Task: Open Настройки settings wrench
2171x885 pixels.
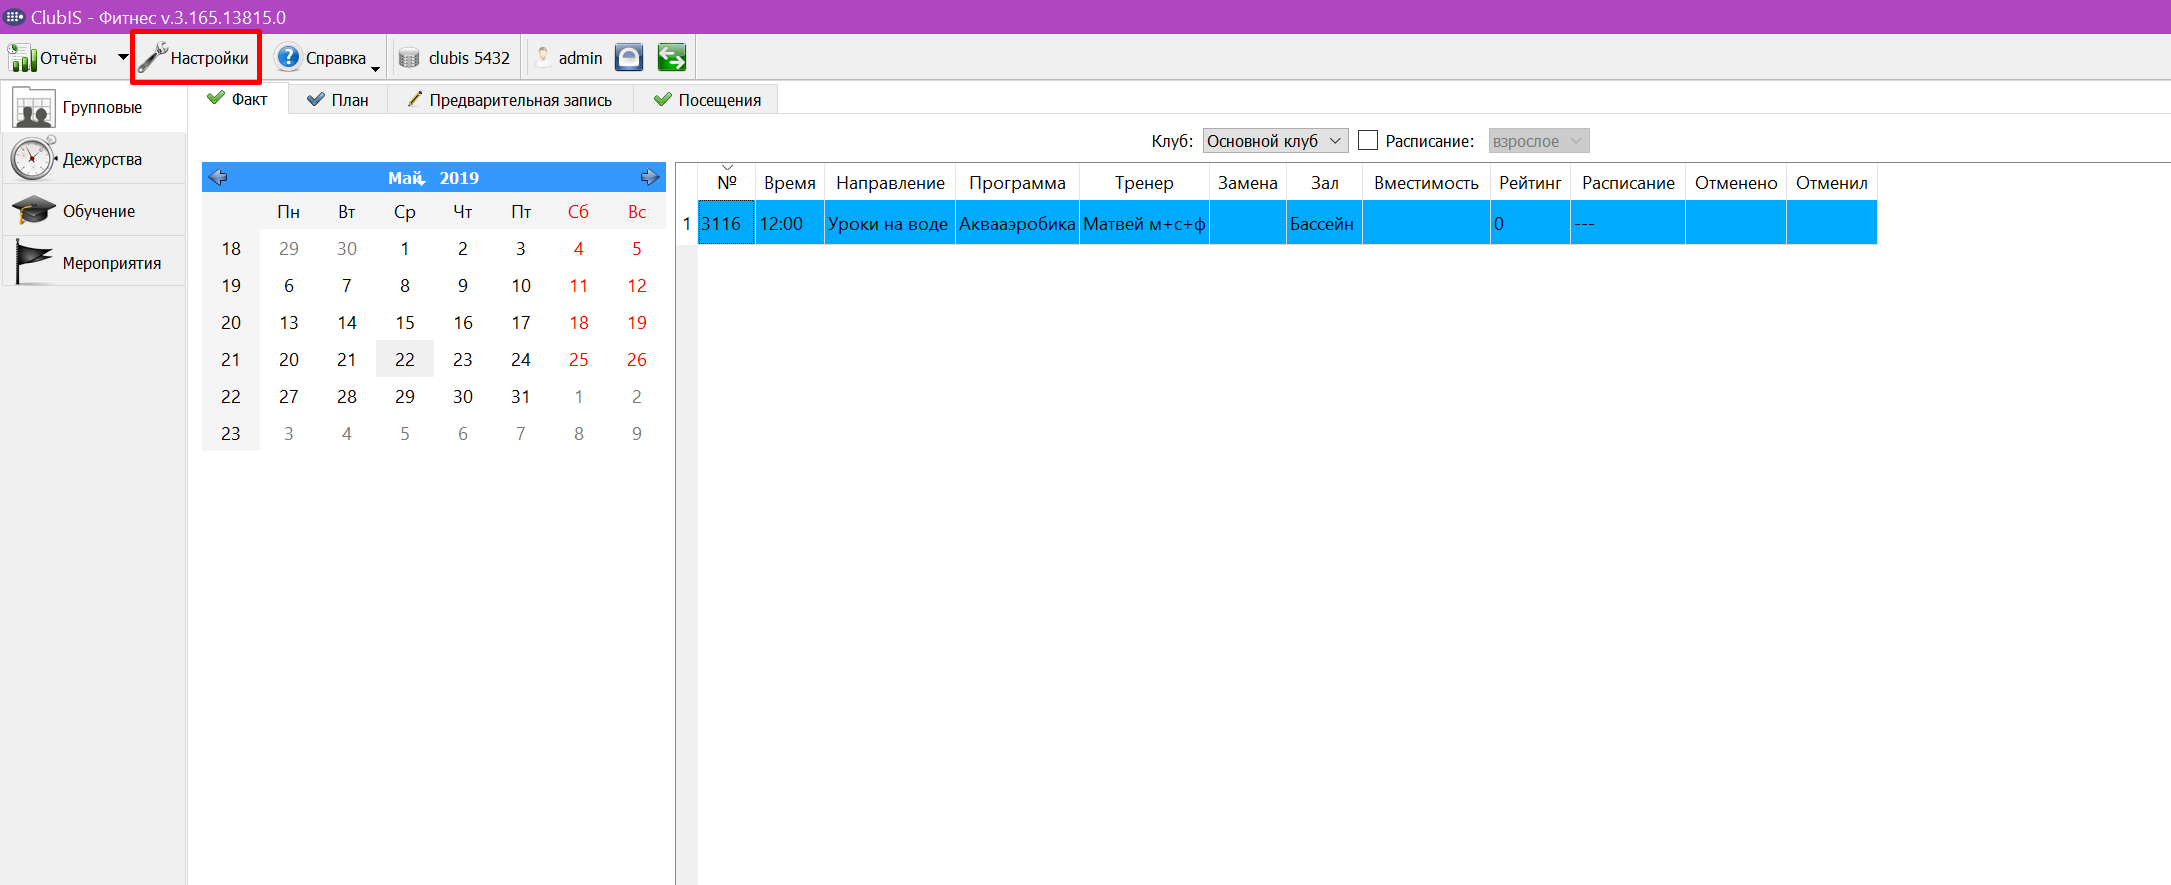Action: click(195, 58)
